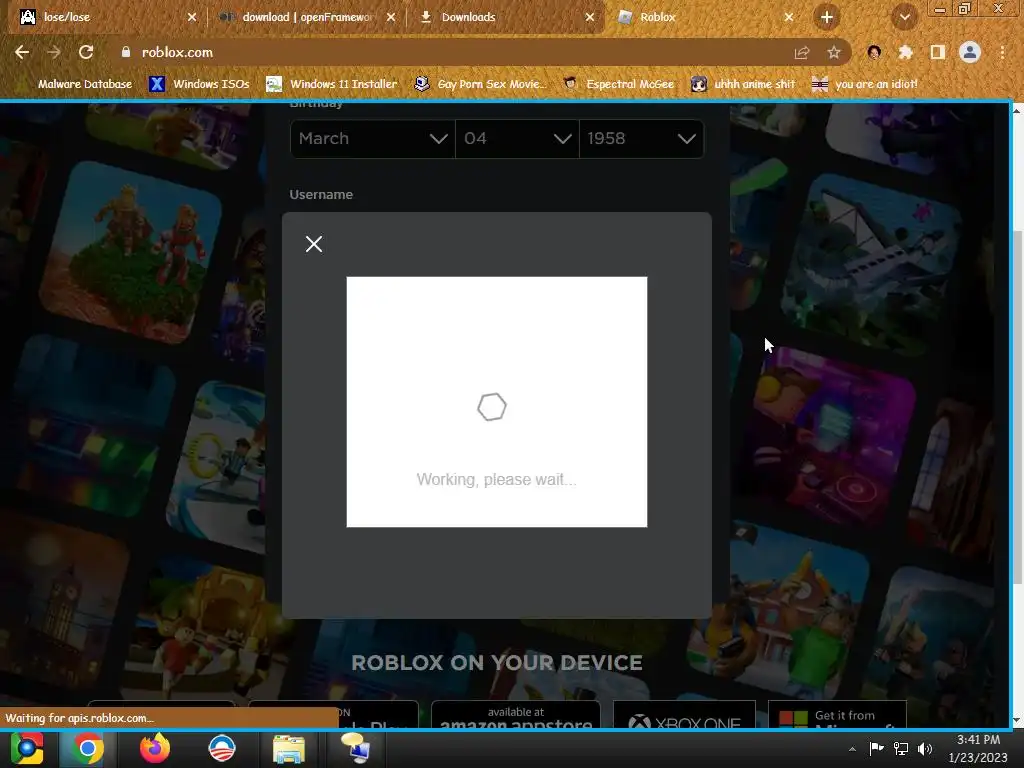The image size is (1024, 768).
Task: Click the Xbox One download badge
Action: [684, 716]
